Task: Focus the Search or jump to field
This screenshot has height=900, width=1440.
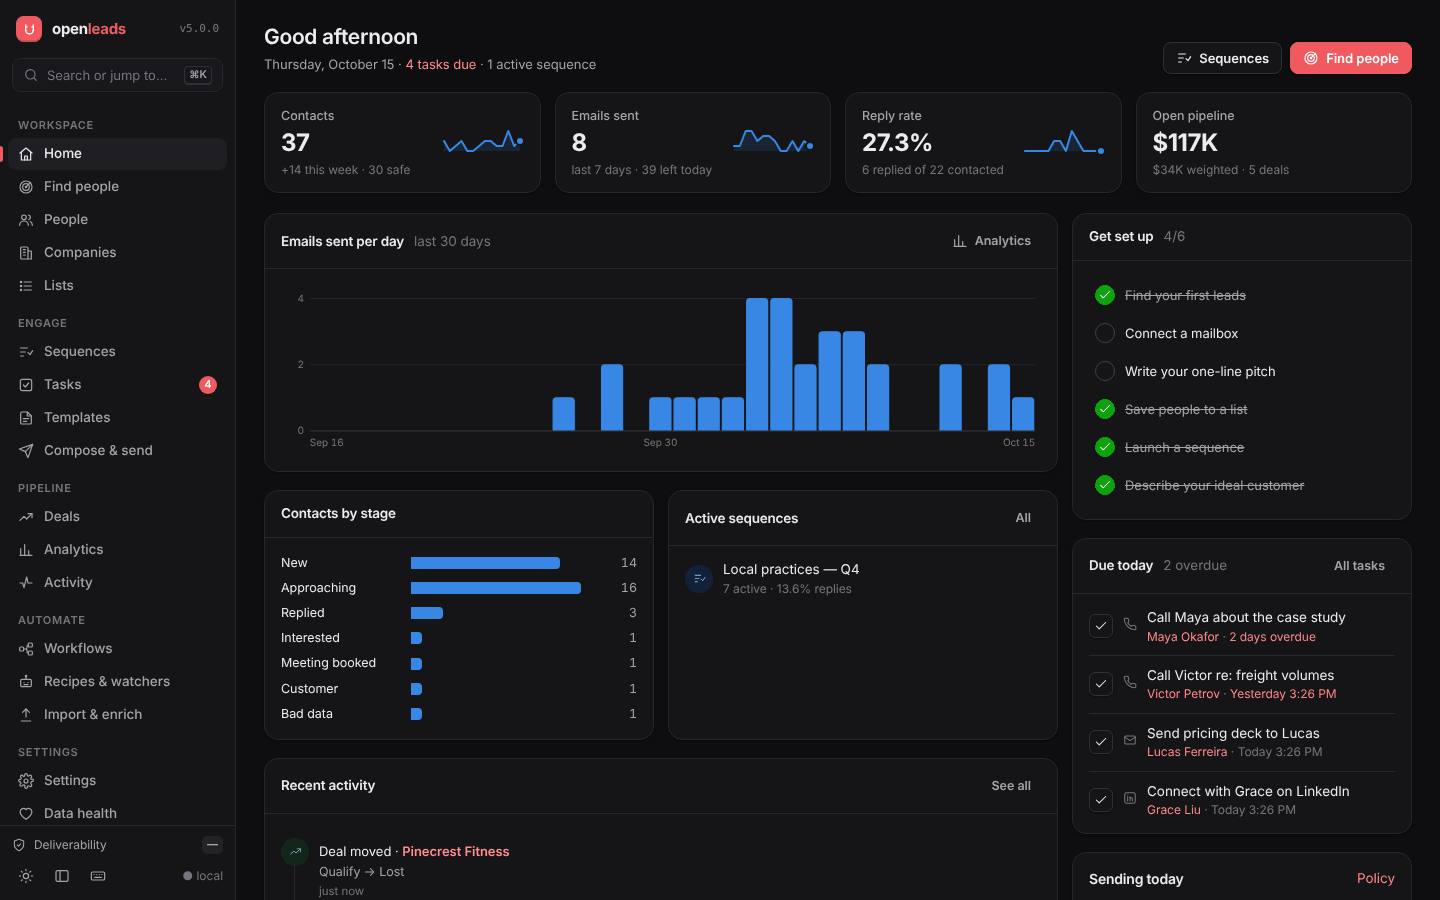Action: (x=117, y=75)
